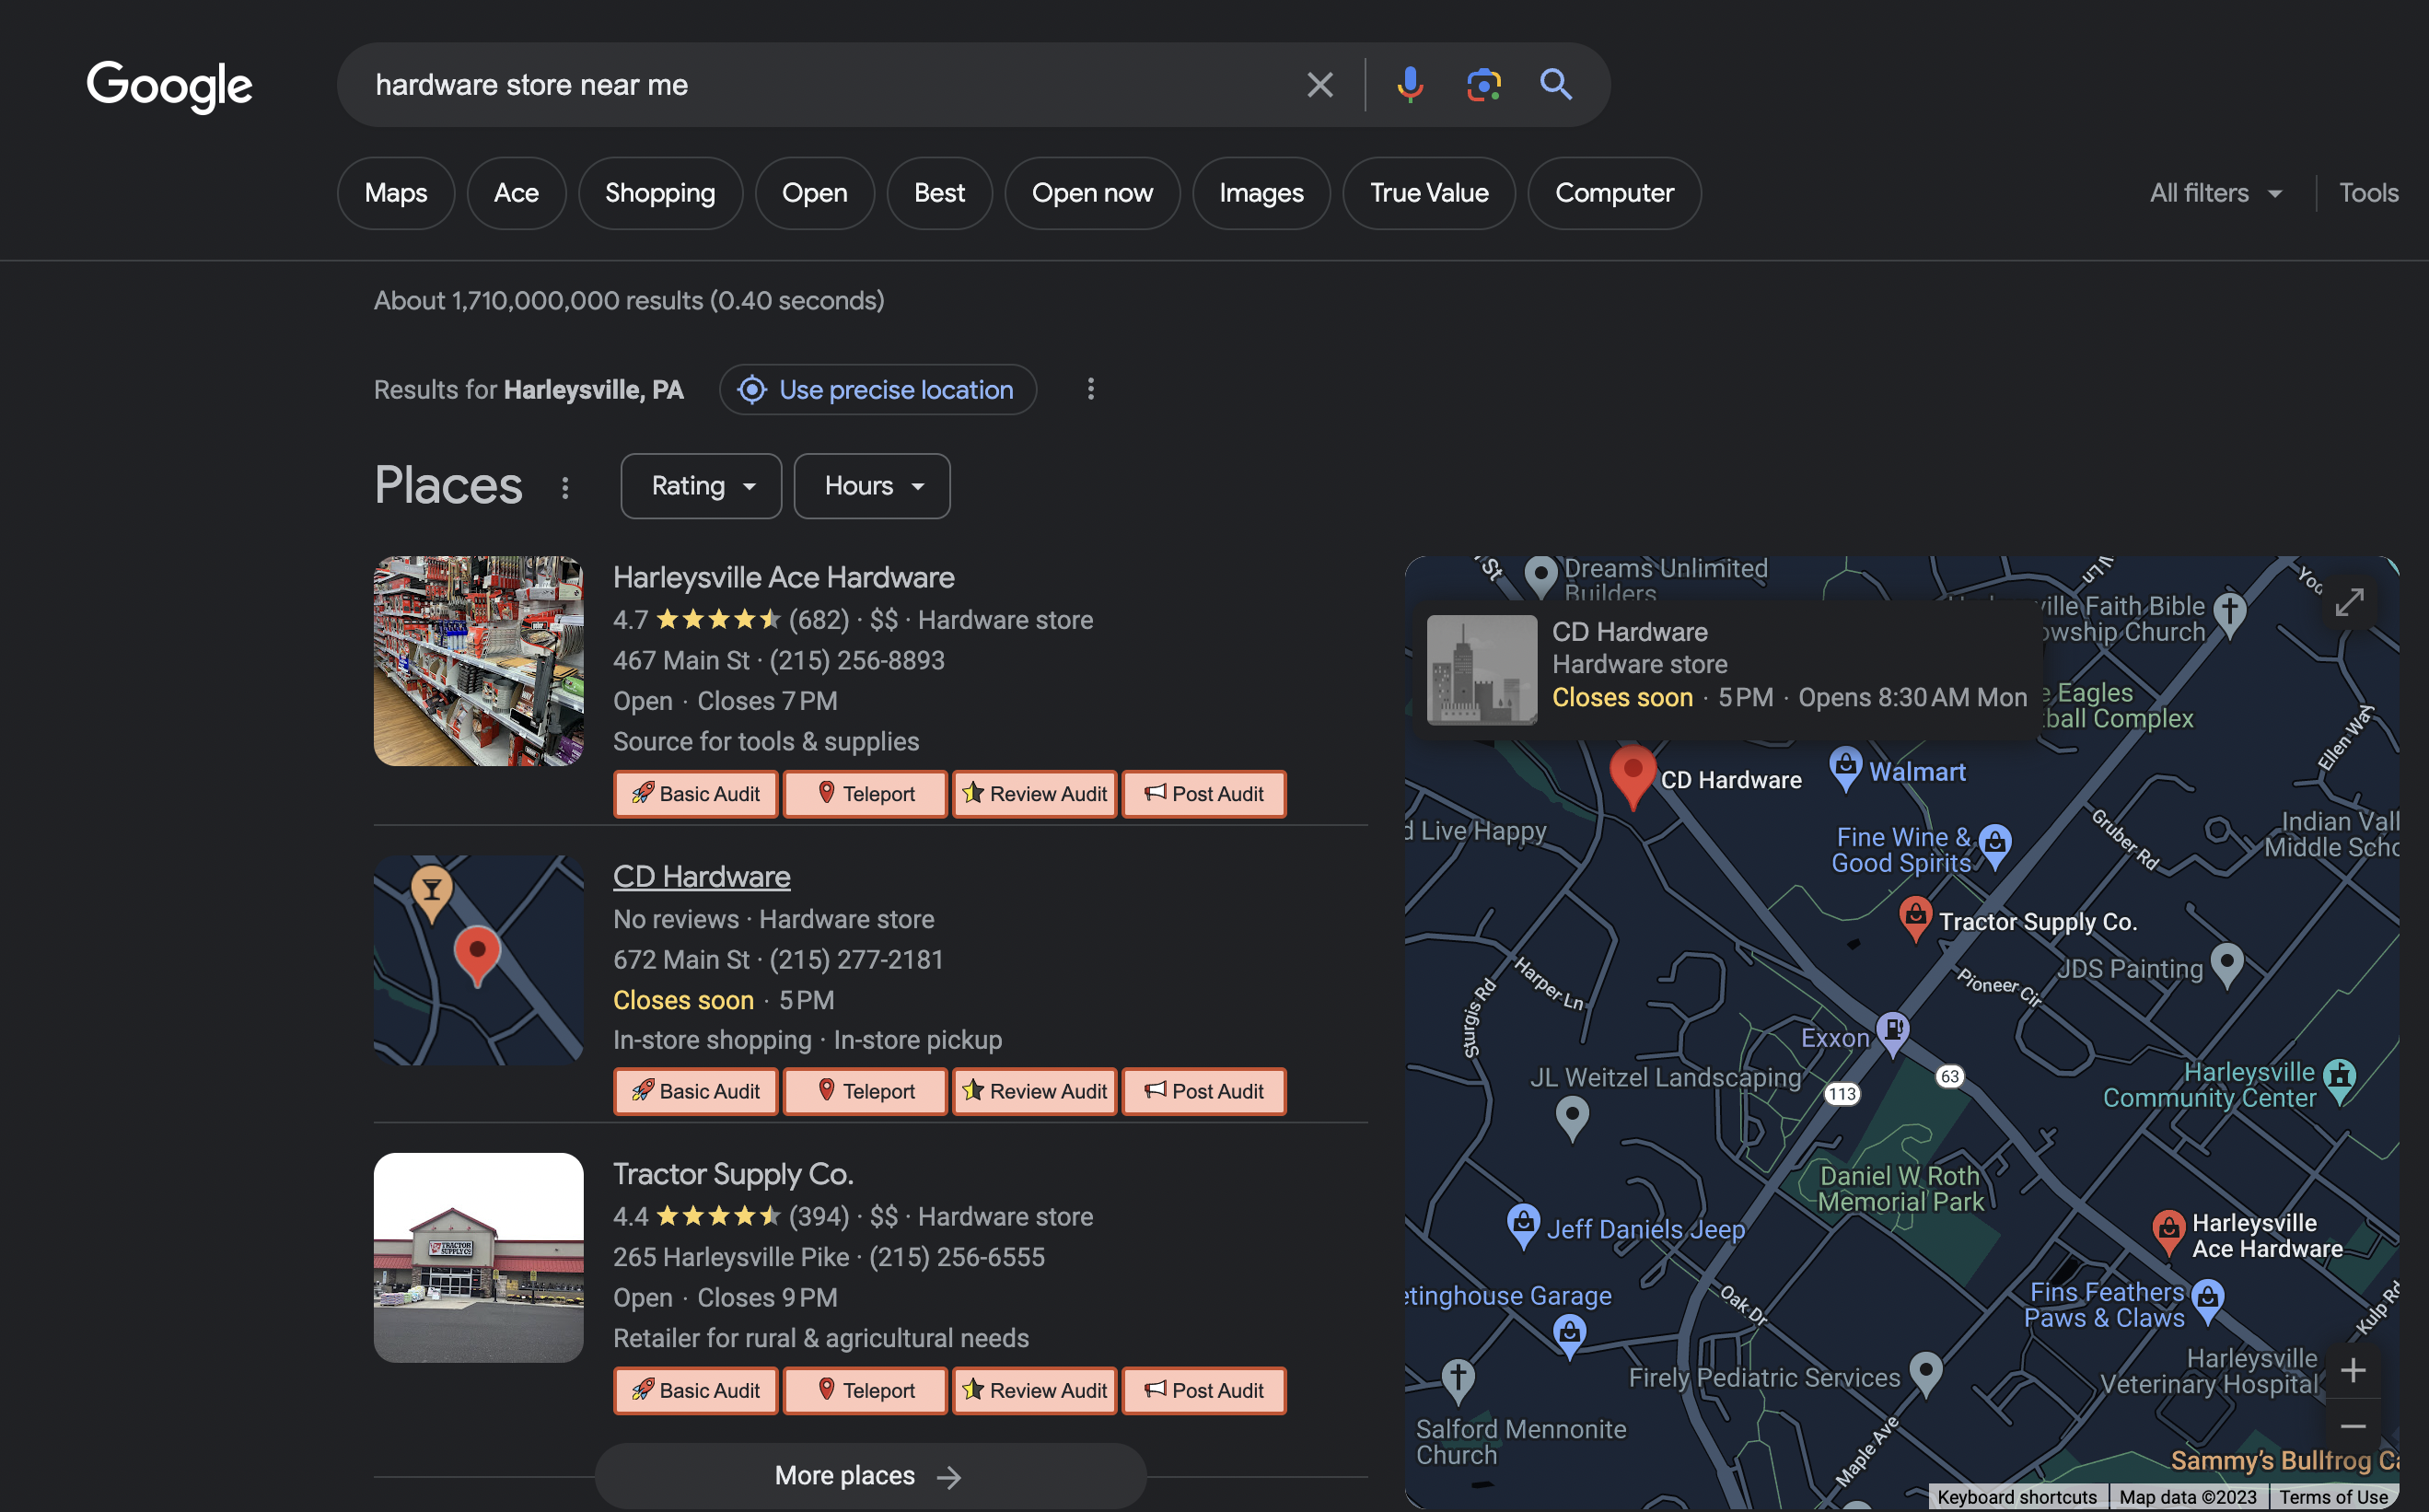Select the Ace filter chip
The height and width of the screenshot is (1512, 2429).
click(x=516, y=193)
